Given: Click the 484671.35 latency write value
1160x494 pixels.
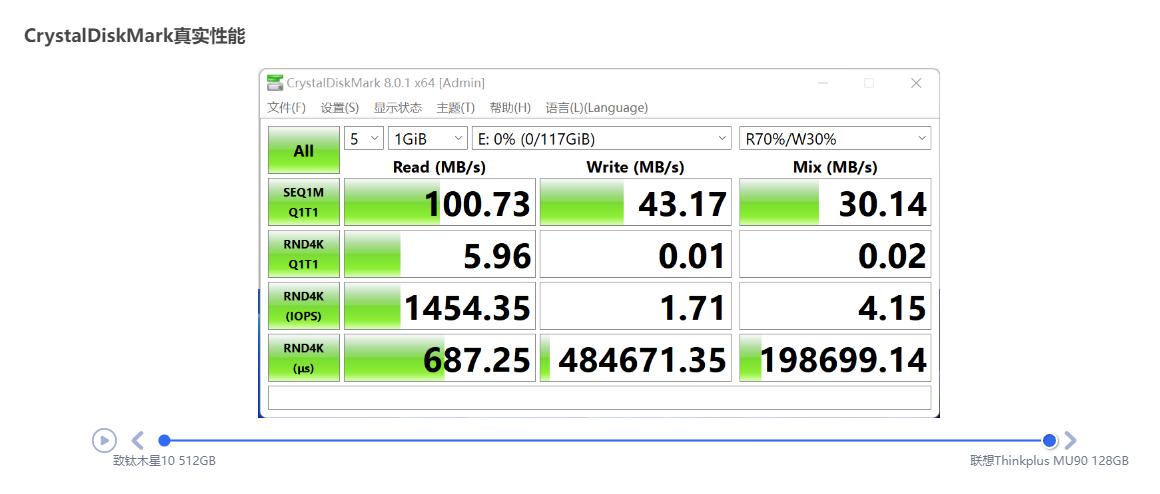Looking at the screenshot, I should pyautogui.click(x=635, y=358).
